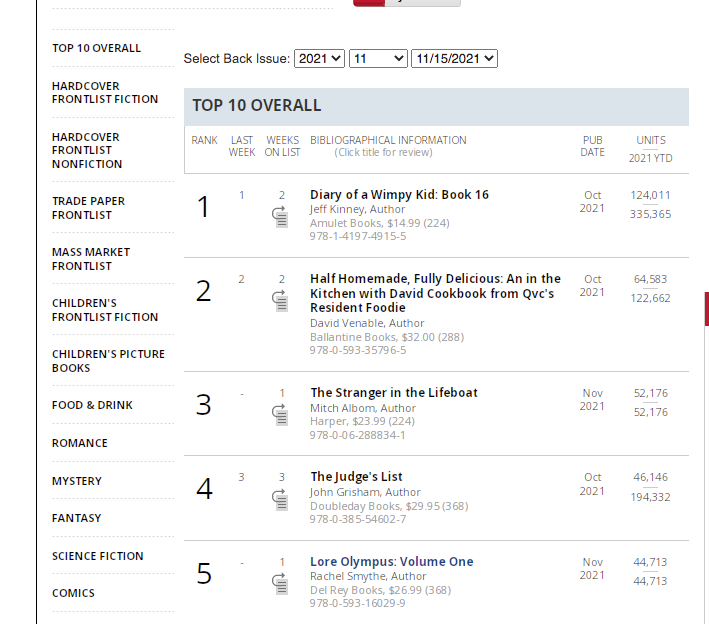Open The Stranger in the Lifeboat review
This screenshot has width=709, height=624.
click(x=394, y=392)
